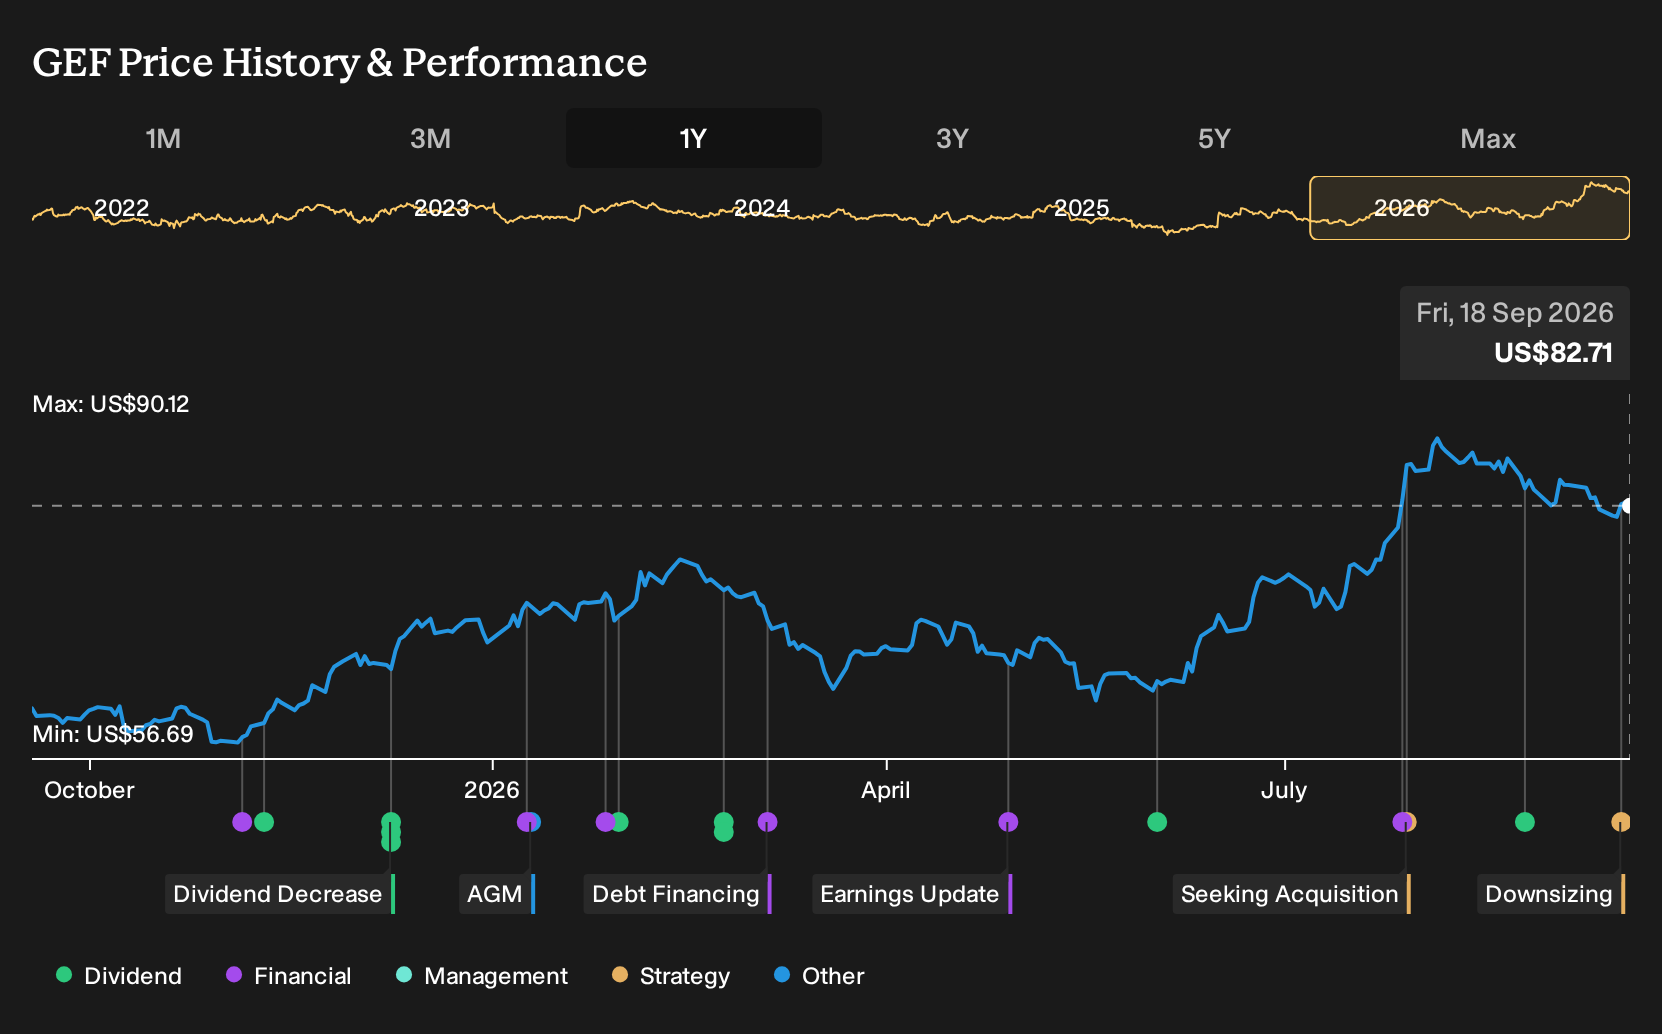Toggle the Financial legend filter
Viewport: 1662px width, 1034px height.
[x=288, y=976]
